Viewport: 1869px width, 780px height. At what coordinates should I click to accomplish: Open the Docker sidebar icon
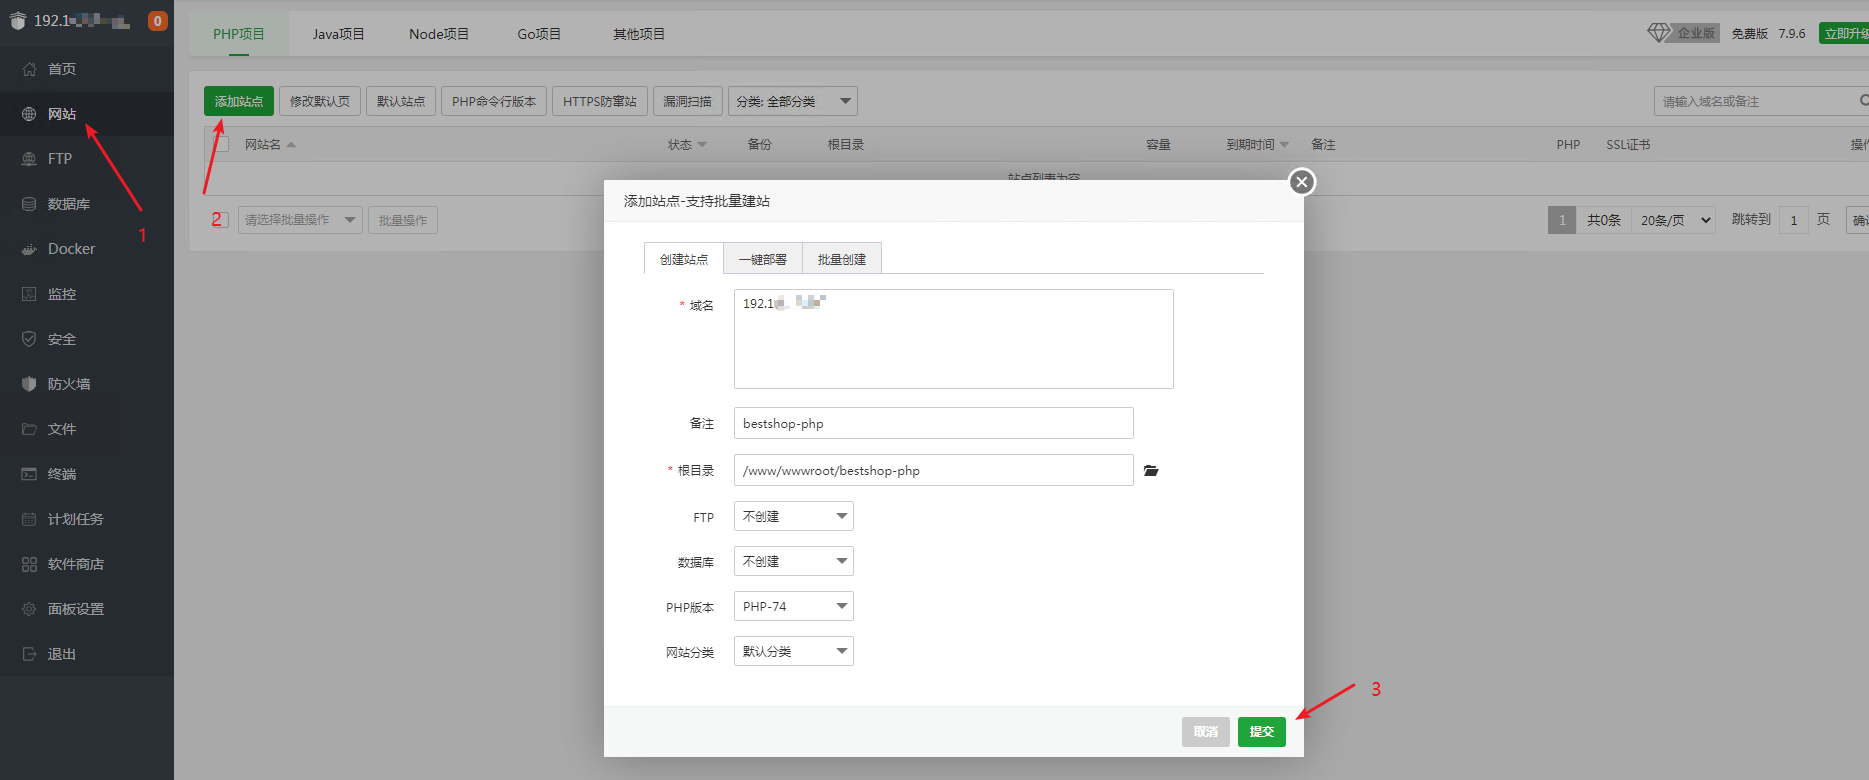pos(29,249)
